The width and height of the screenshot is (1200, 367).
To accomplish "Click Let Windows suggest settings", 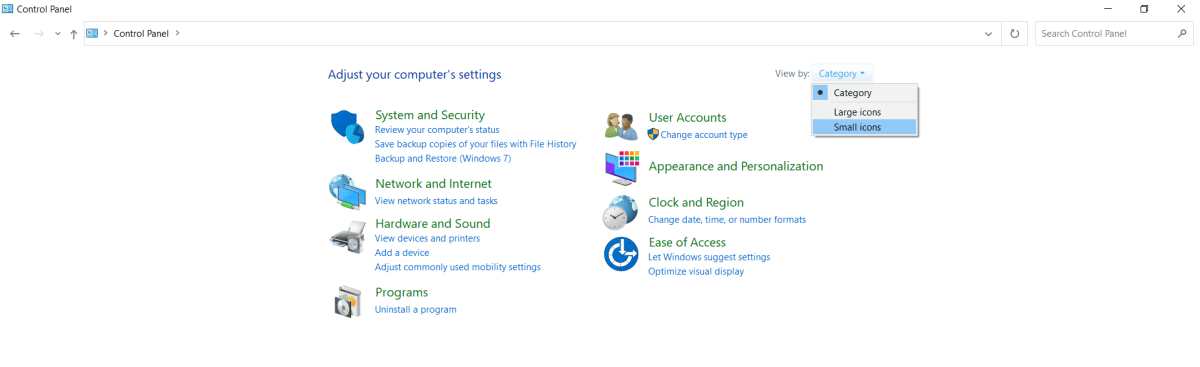I will pos(709,257).
